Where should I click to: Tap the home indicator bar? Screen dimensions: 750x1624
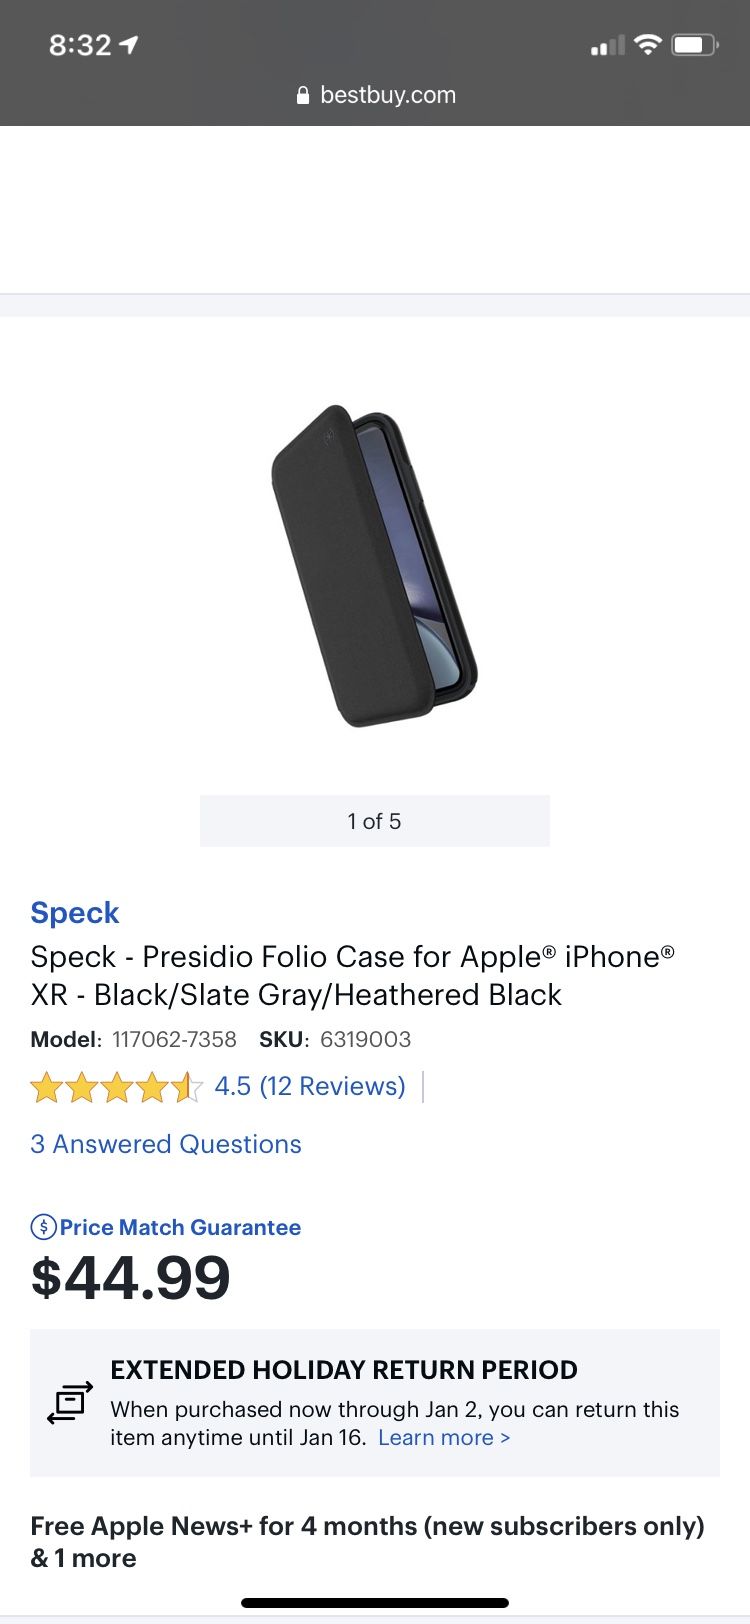tap(375, 1603)
